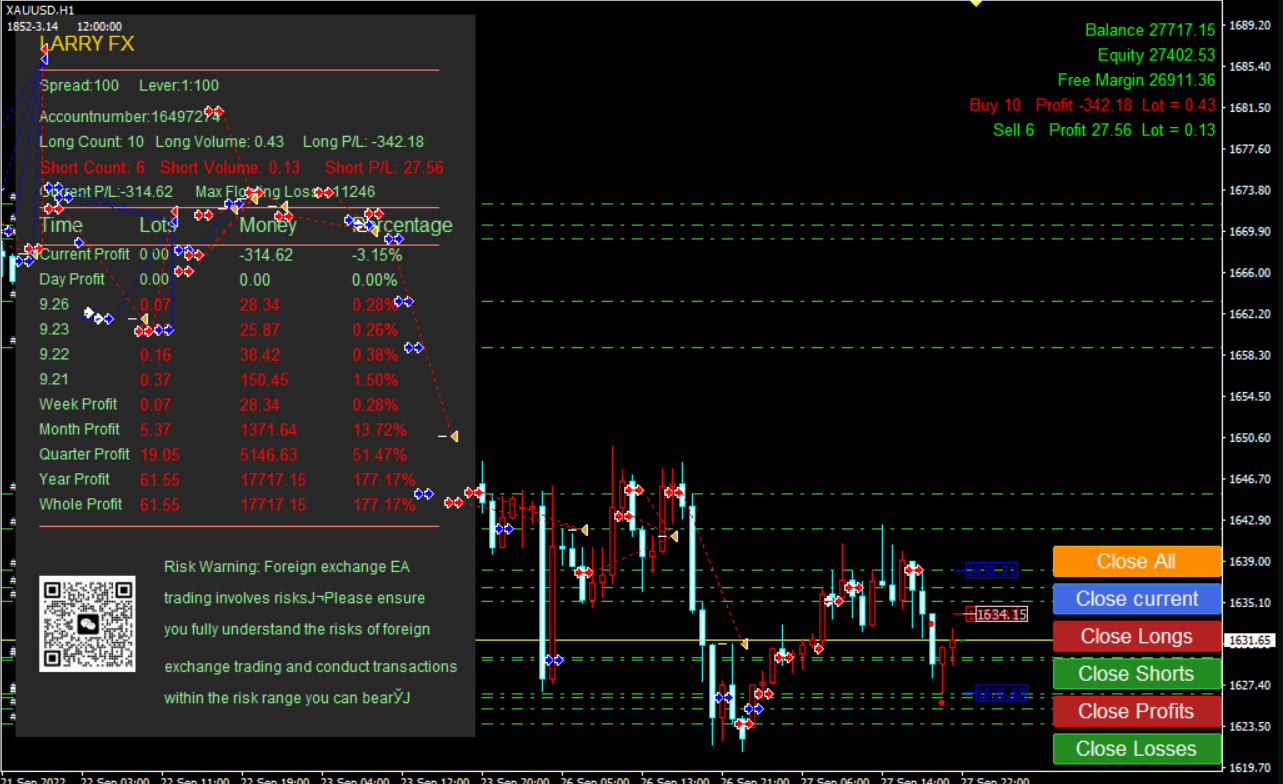
Task: Click the orange Close All button
Action: 1136,562
